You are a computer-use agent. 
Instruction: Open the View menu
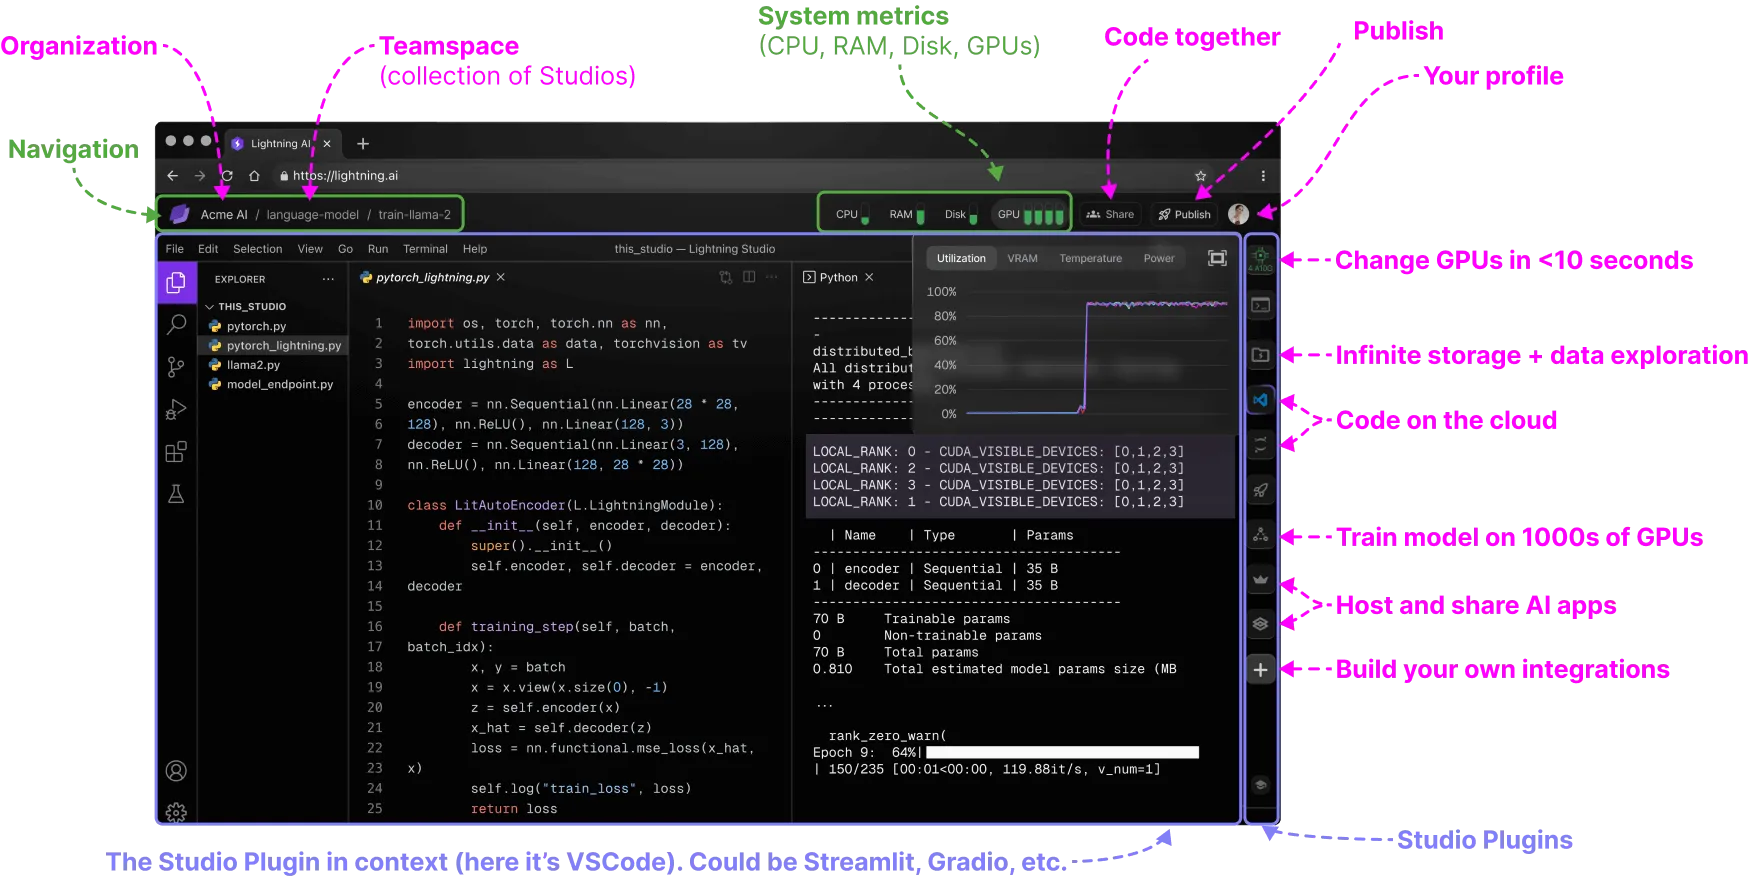click(x=310, y=249)
